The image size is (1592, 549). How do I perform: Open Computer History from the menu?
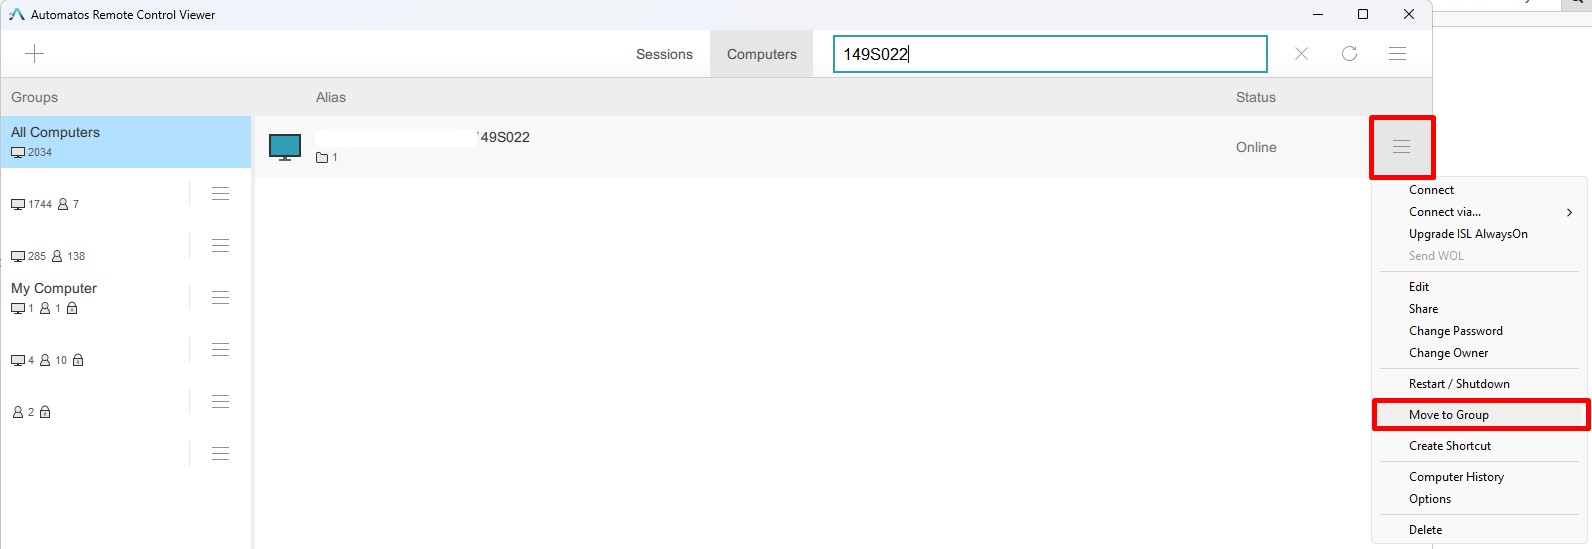tap(1456, 477)
